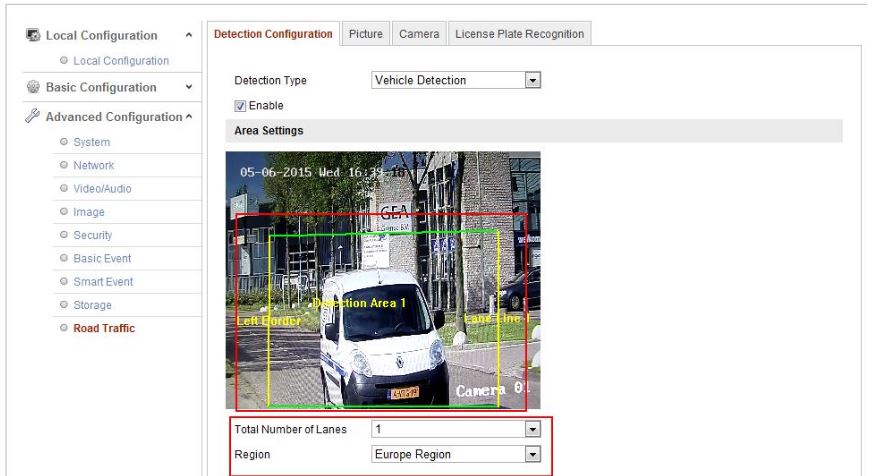Expand the Basic Configuration section
873x476 pixels.
189,87
